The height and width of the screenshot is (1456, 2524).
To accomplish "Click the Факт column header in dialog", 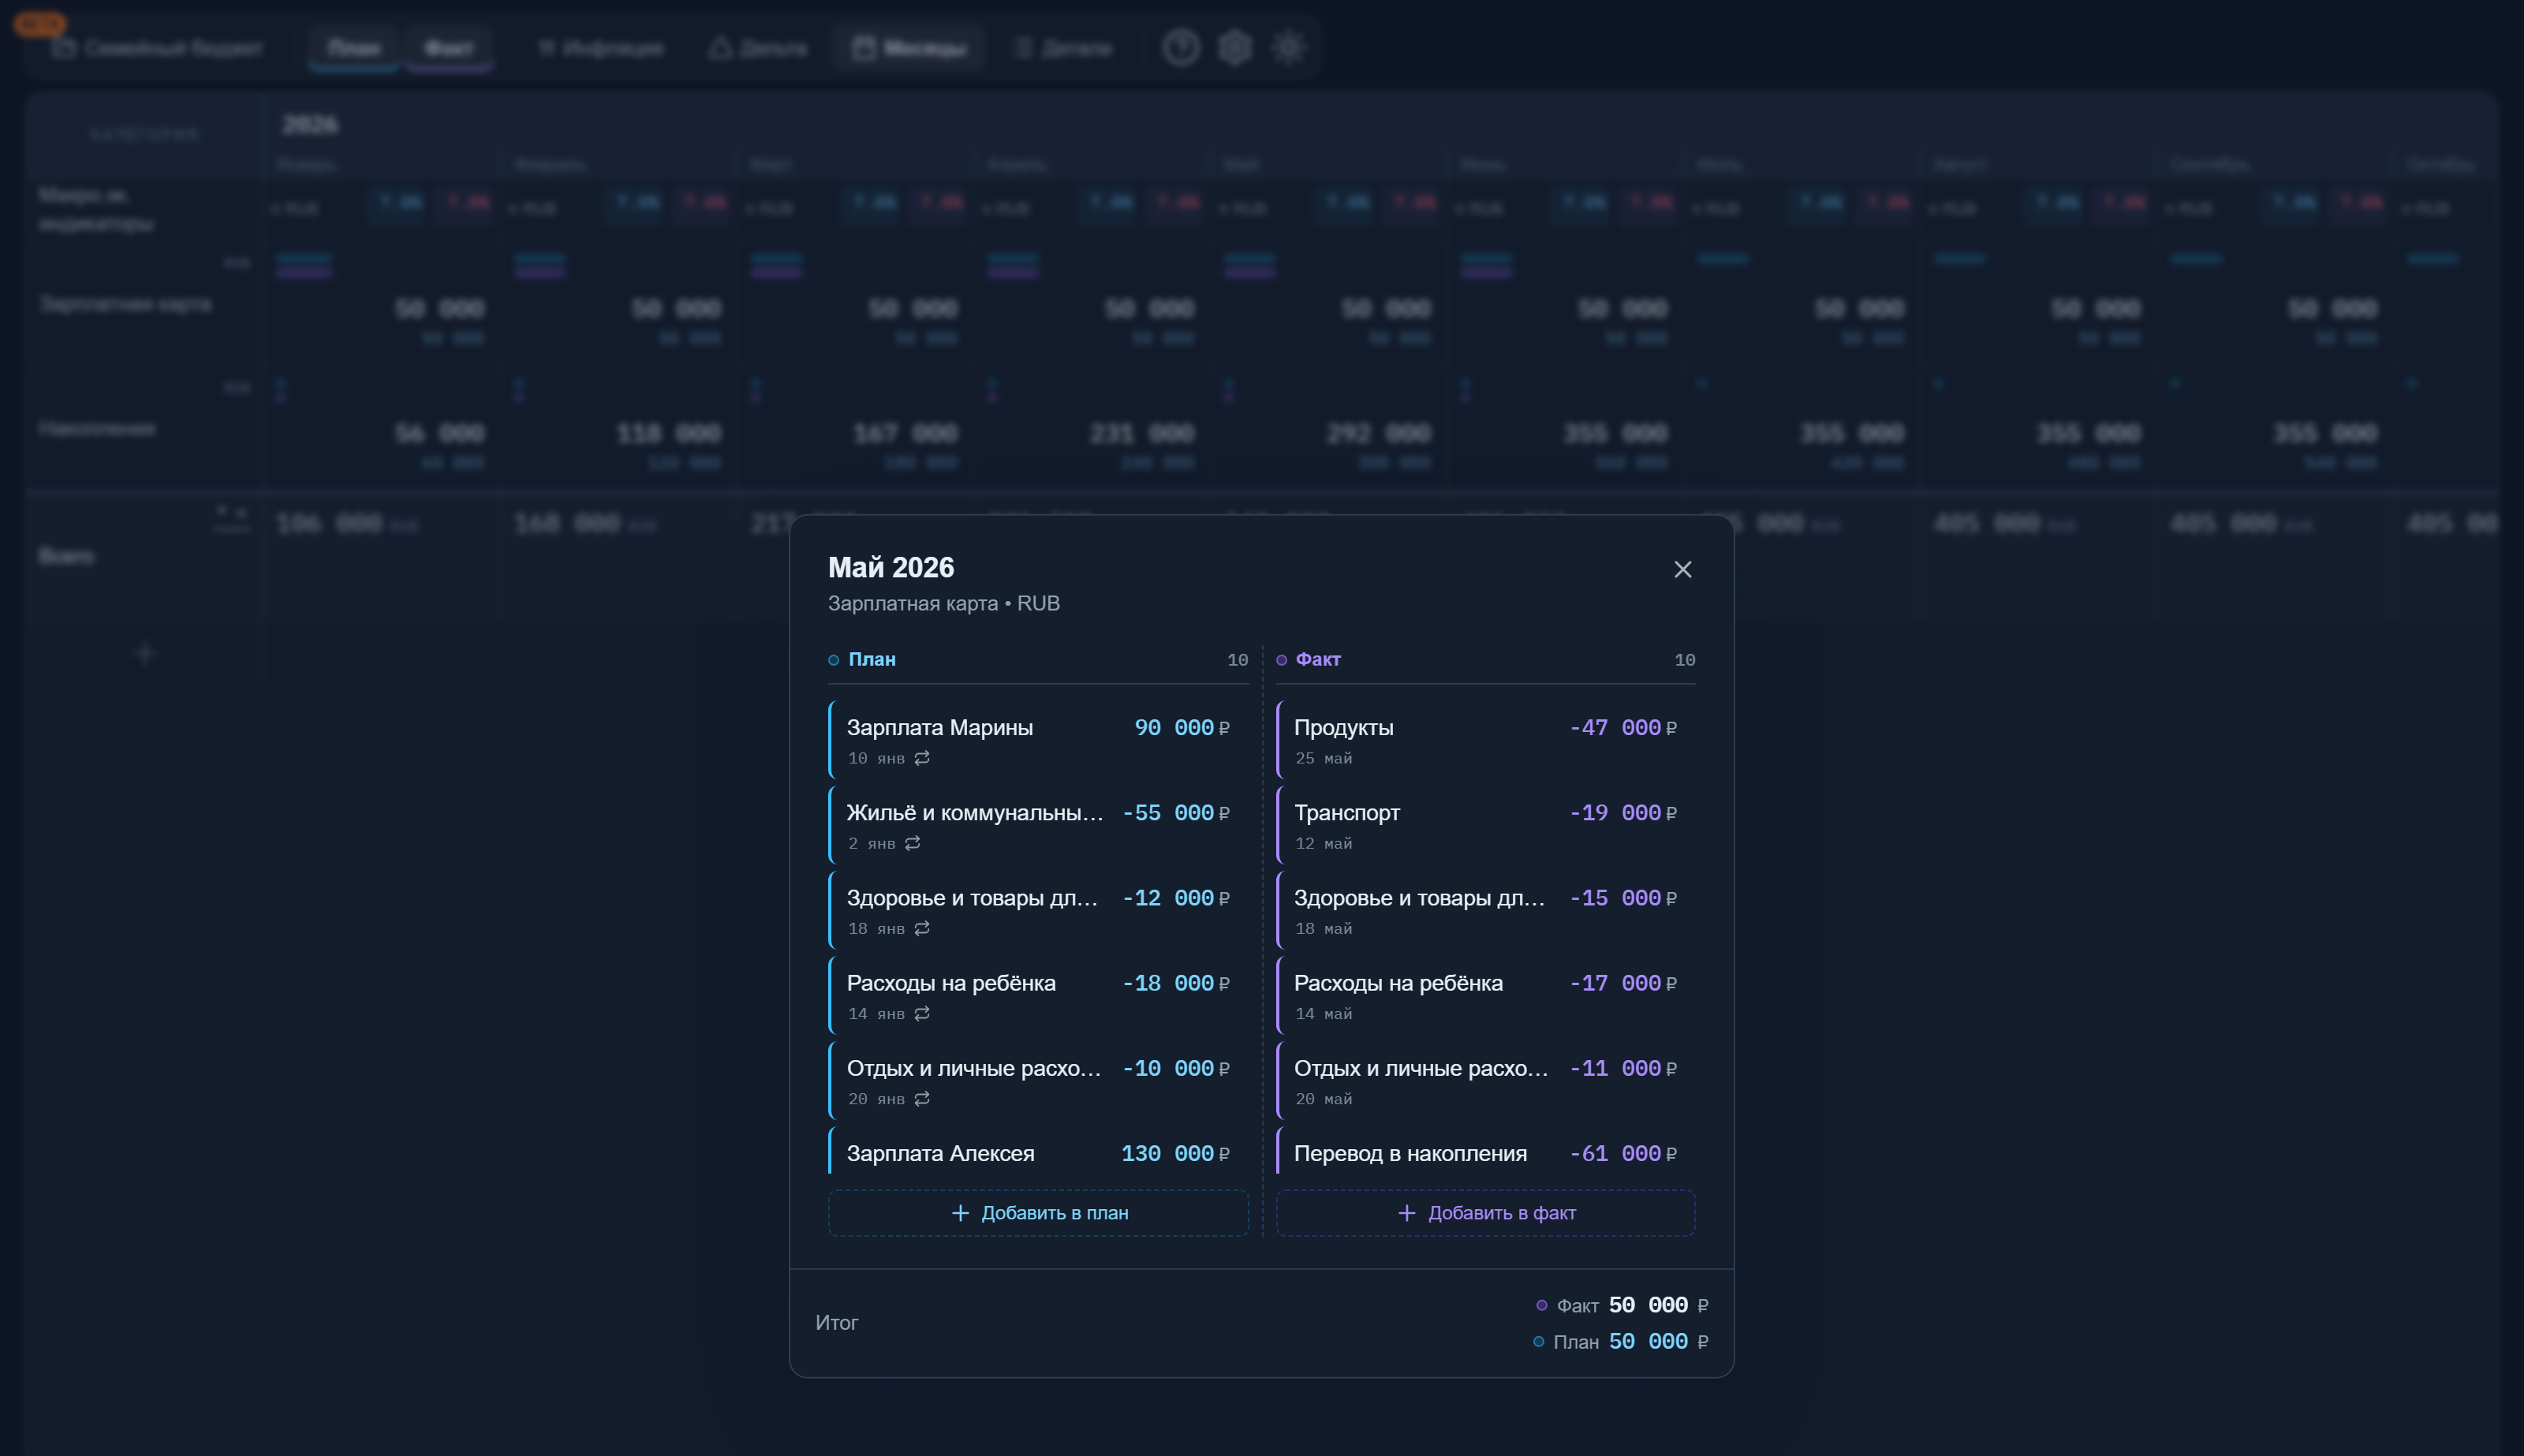I will pyautogui.click(x=1318, y=659).
